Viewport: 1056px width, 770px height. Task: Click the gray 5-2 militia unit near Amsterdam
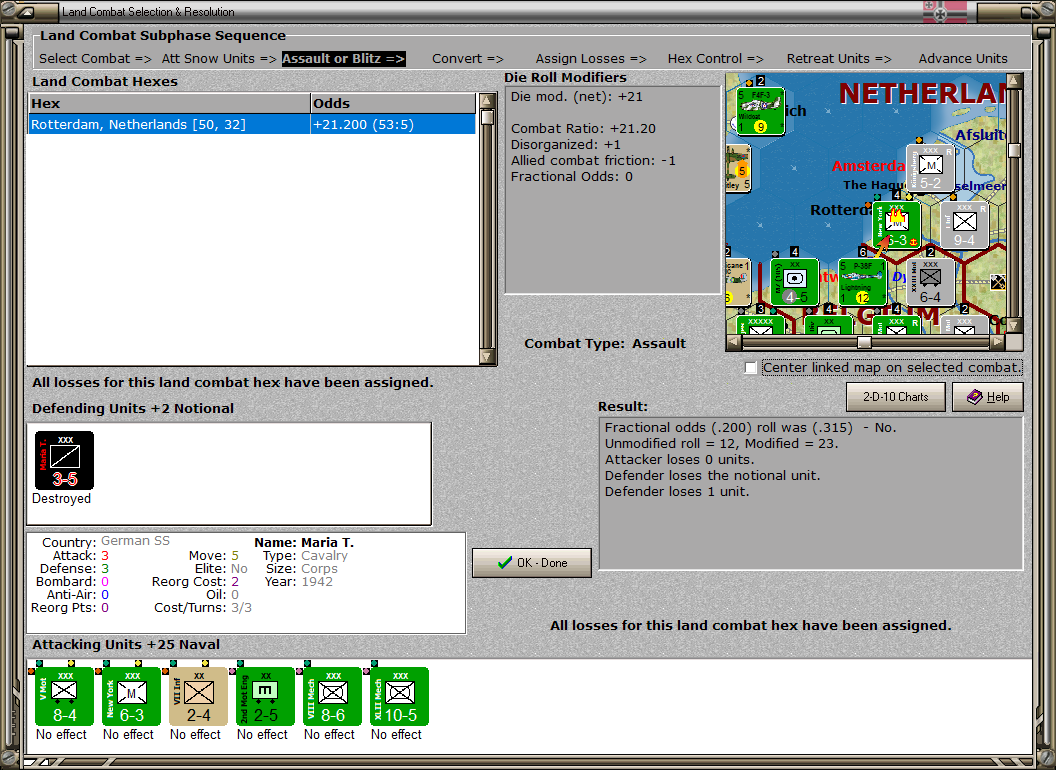click(x=930, y=168)
